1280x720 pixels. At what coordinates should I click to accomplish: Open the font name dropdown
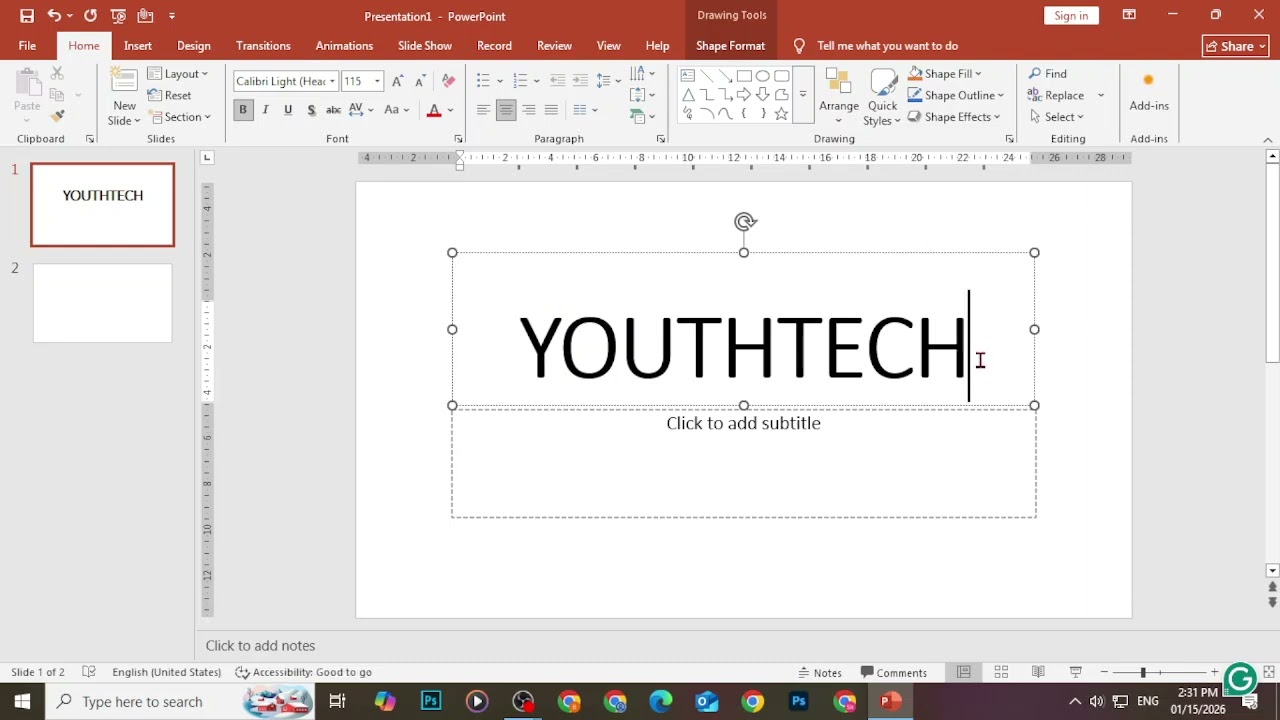[332, 81]
